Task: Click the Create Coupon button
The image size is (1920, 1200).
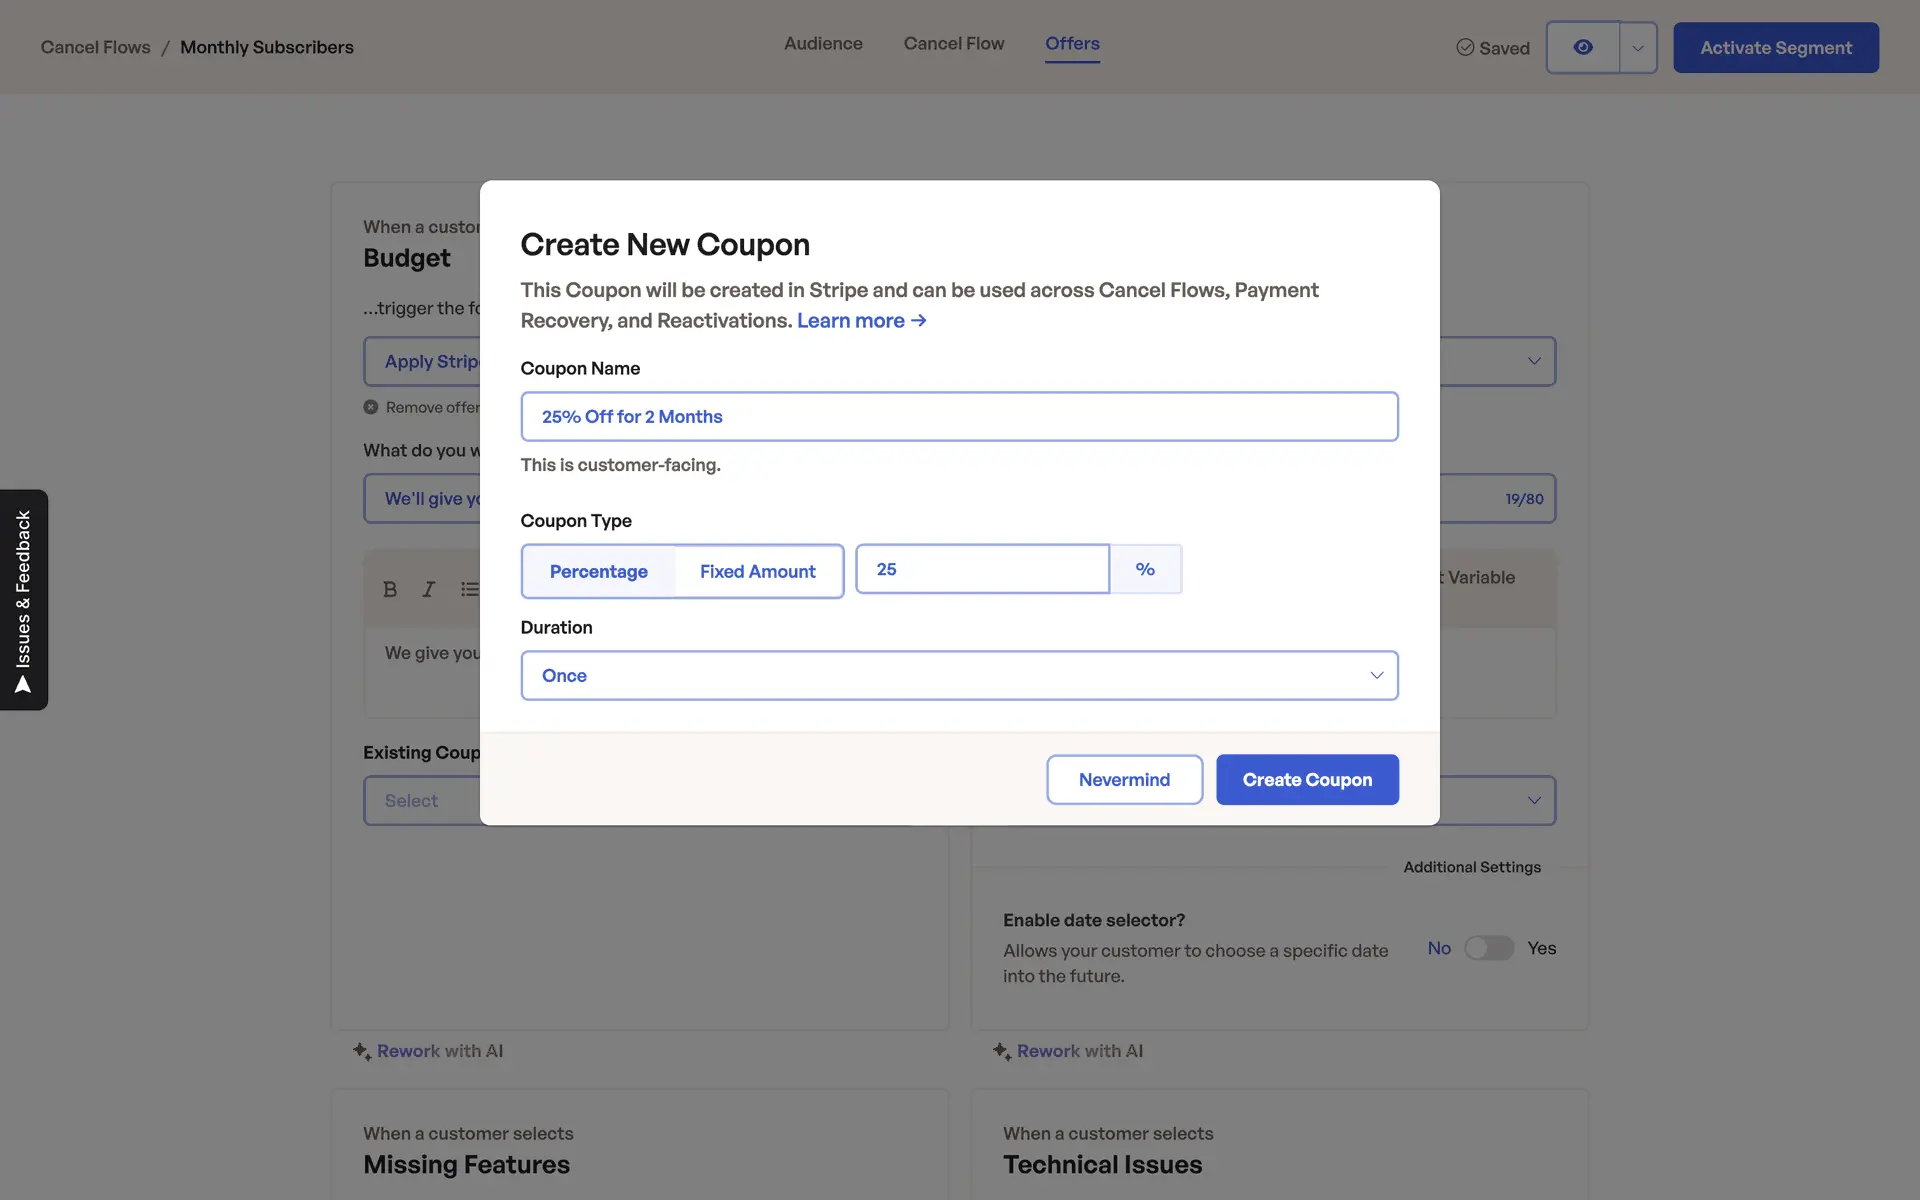Action: (x=1306, y=779)
